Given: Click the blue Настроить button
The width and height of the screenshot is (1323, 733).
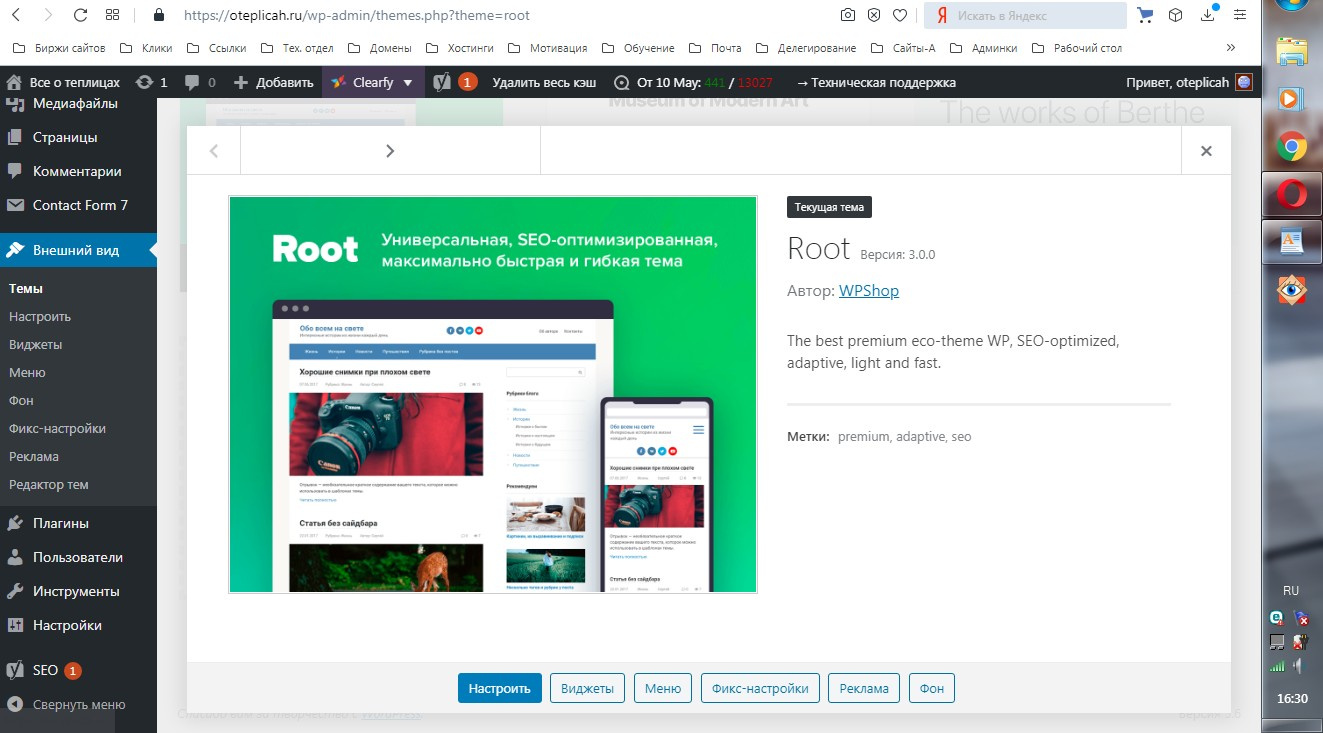Looking at the screenshot, I should pos(500,688).
